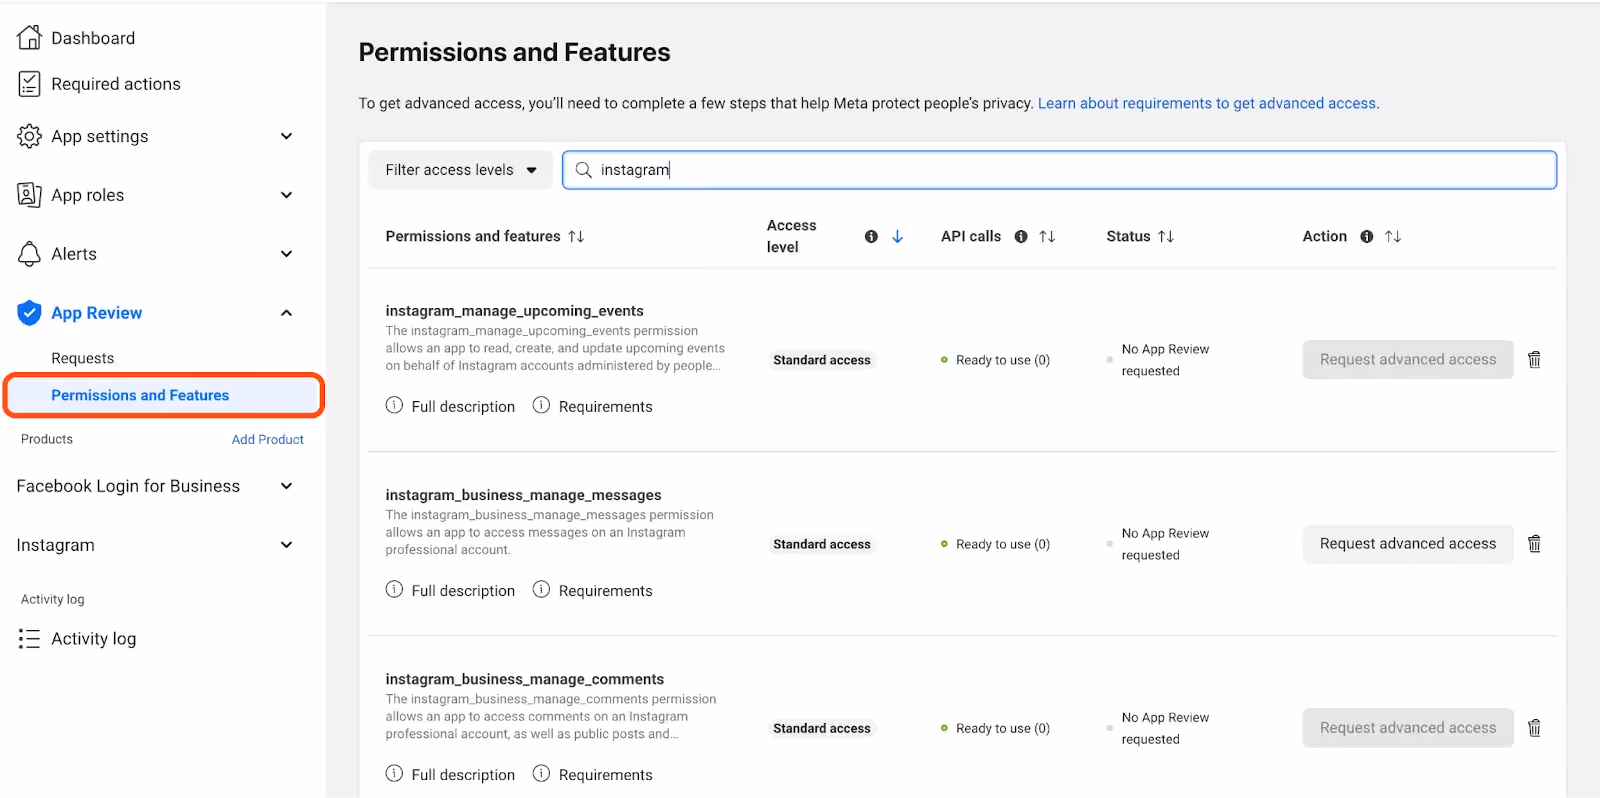1600x798 pixels.
Task: Select Permissions and Features menu item
Action: [140, 395]
